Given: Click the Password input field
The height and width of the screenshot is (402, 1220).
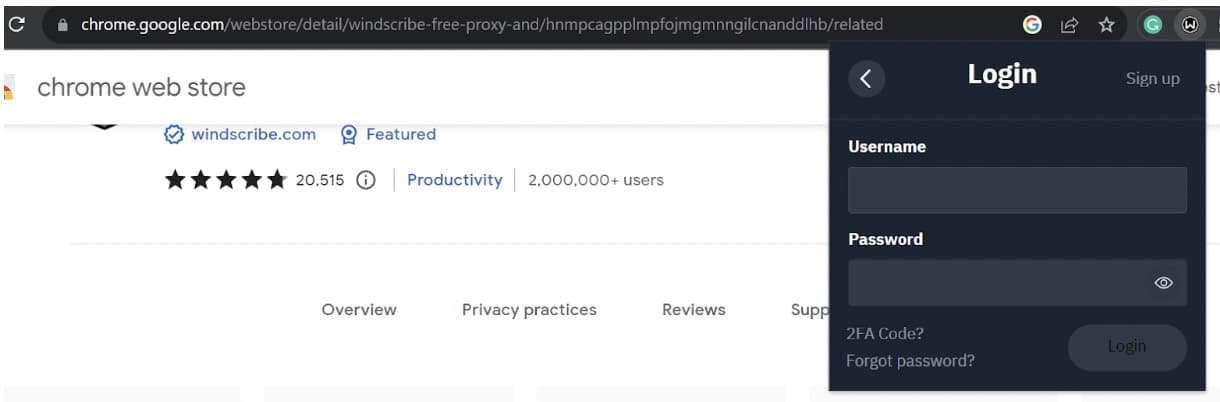Looking at the screenshot, I should coord(1017,283).
